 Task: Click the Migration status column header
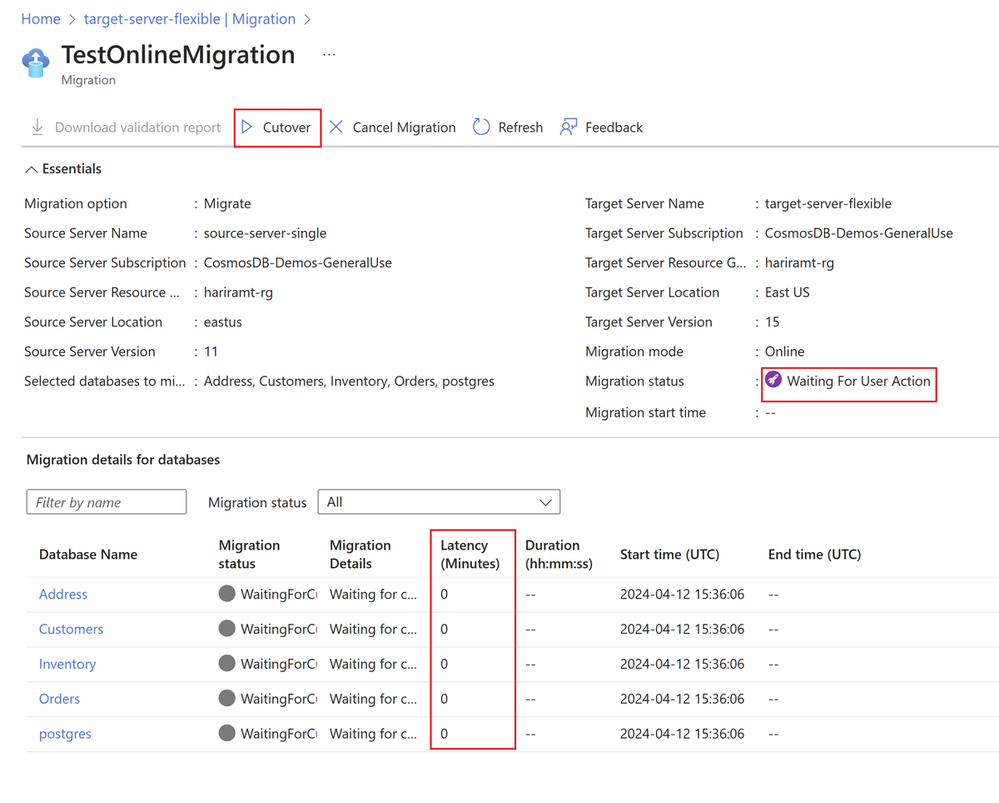pyautogui.click(x=249, y=554)
